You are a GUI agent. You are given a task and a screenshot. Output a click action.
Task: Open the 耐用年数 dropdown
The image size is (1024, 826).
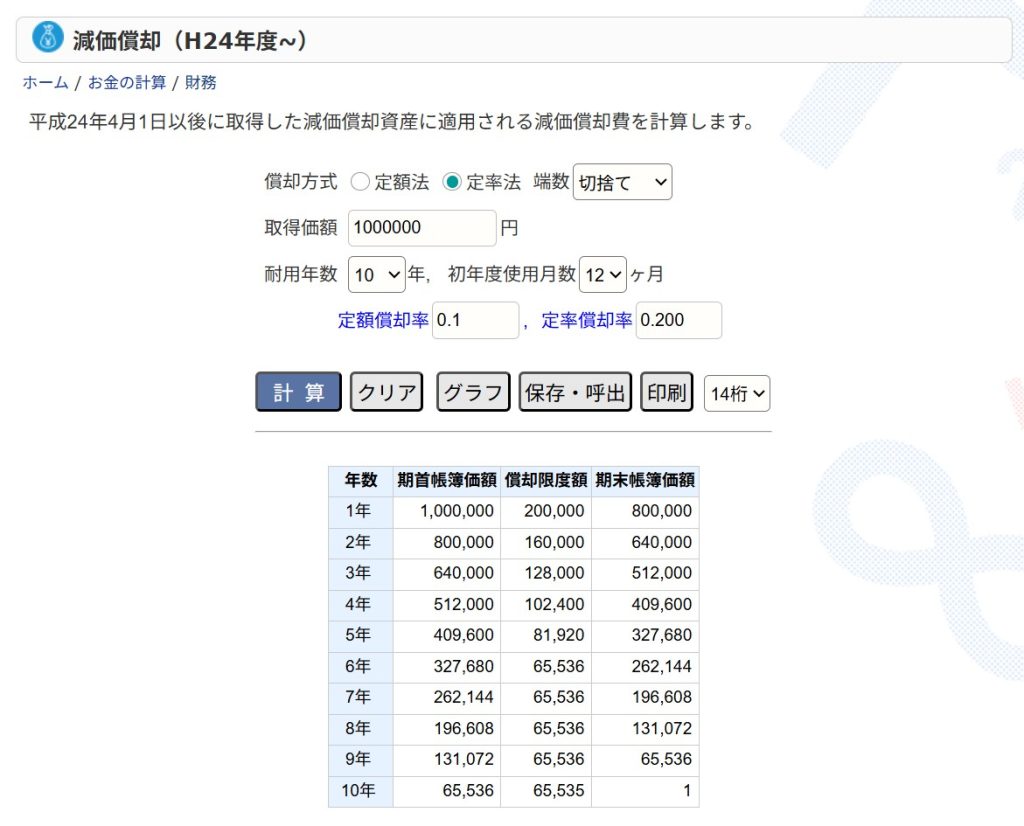(377, 274)
